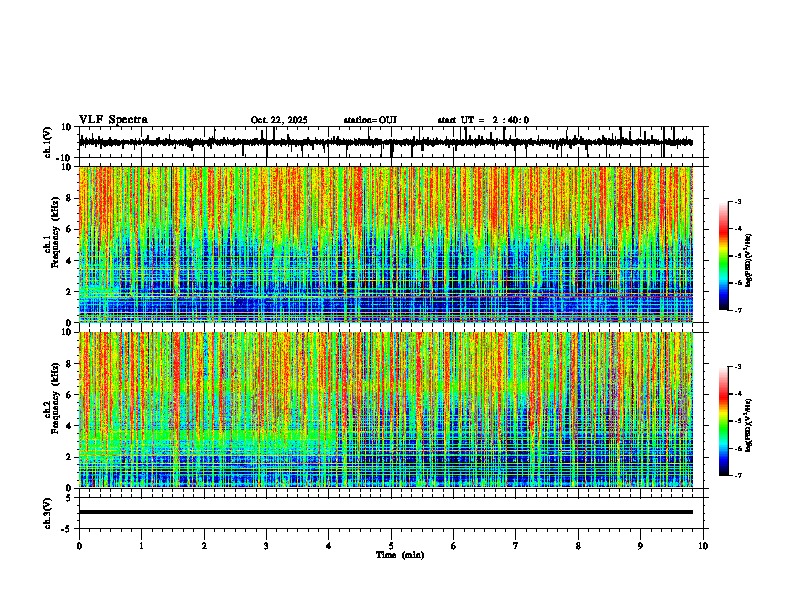Click the "-3" label on ch.1 colorbar
Screen dimensions: 792x612
tap(737, 201)
